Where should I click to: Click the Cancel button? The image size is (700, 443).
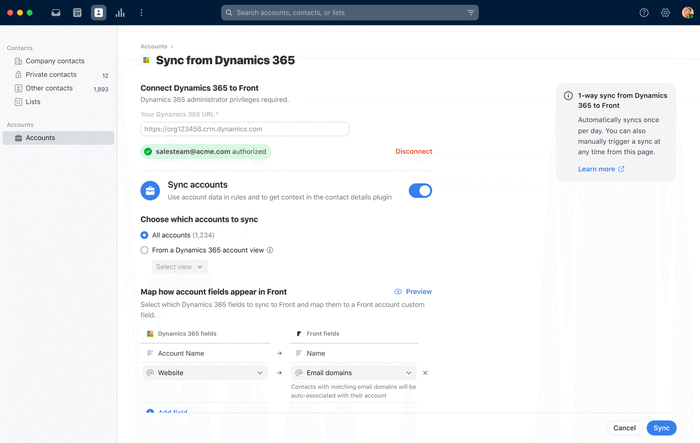coord(624,428)
